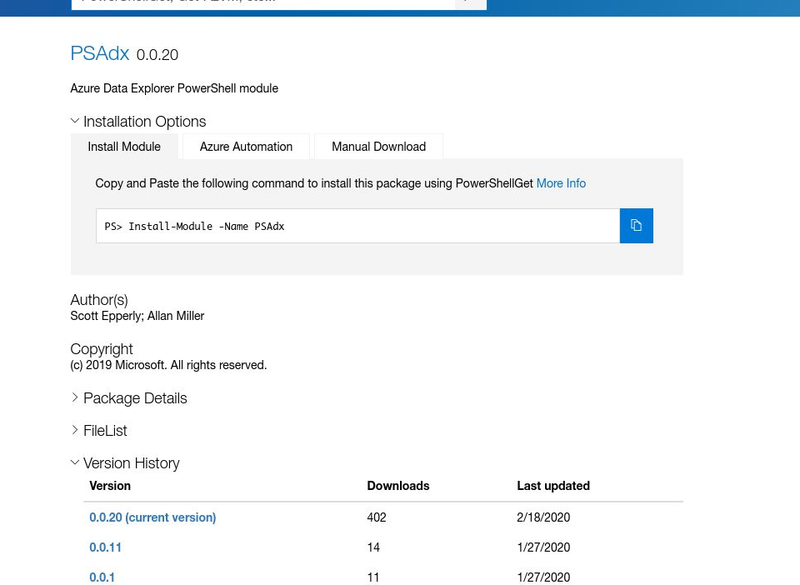Click the search box at top

[x=263, y=4]
